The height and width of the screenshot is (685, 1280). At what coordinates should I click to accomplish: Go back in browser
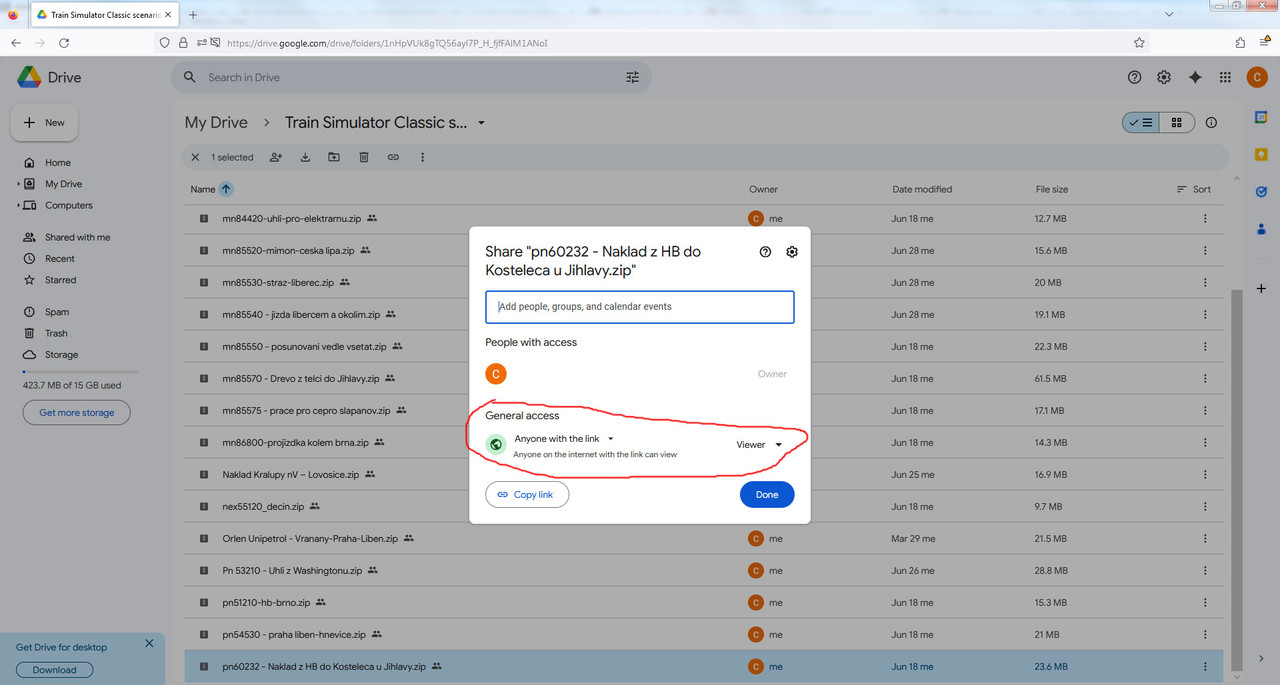coord(16,43)
